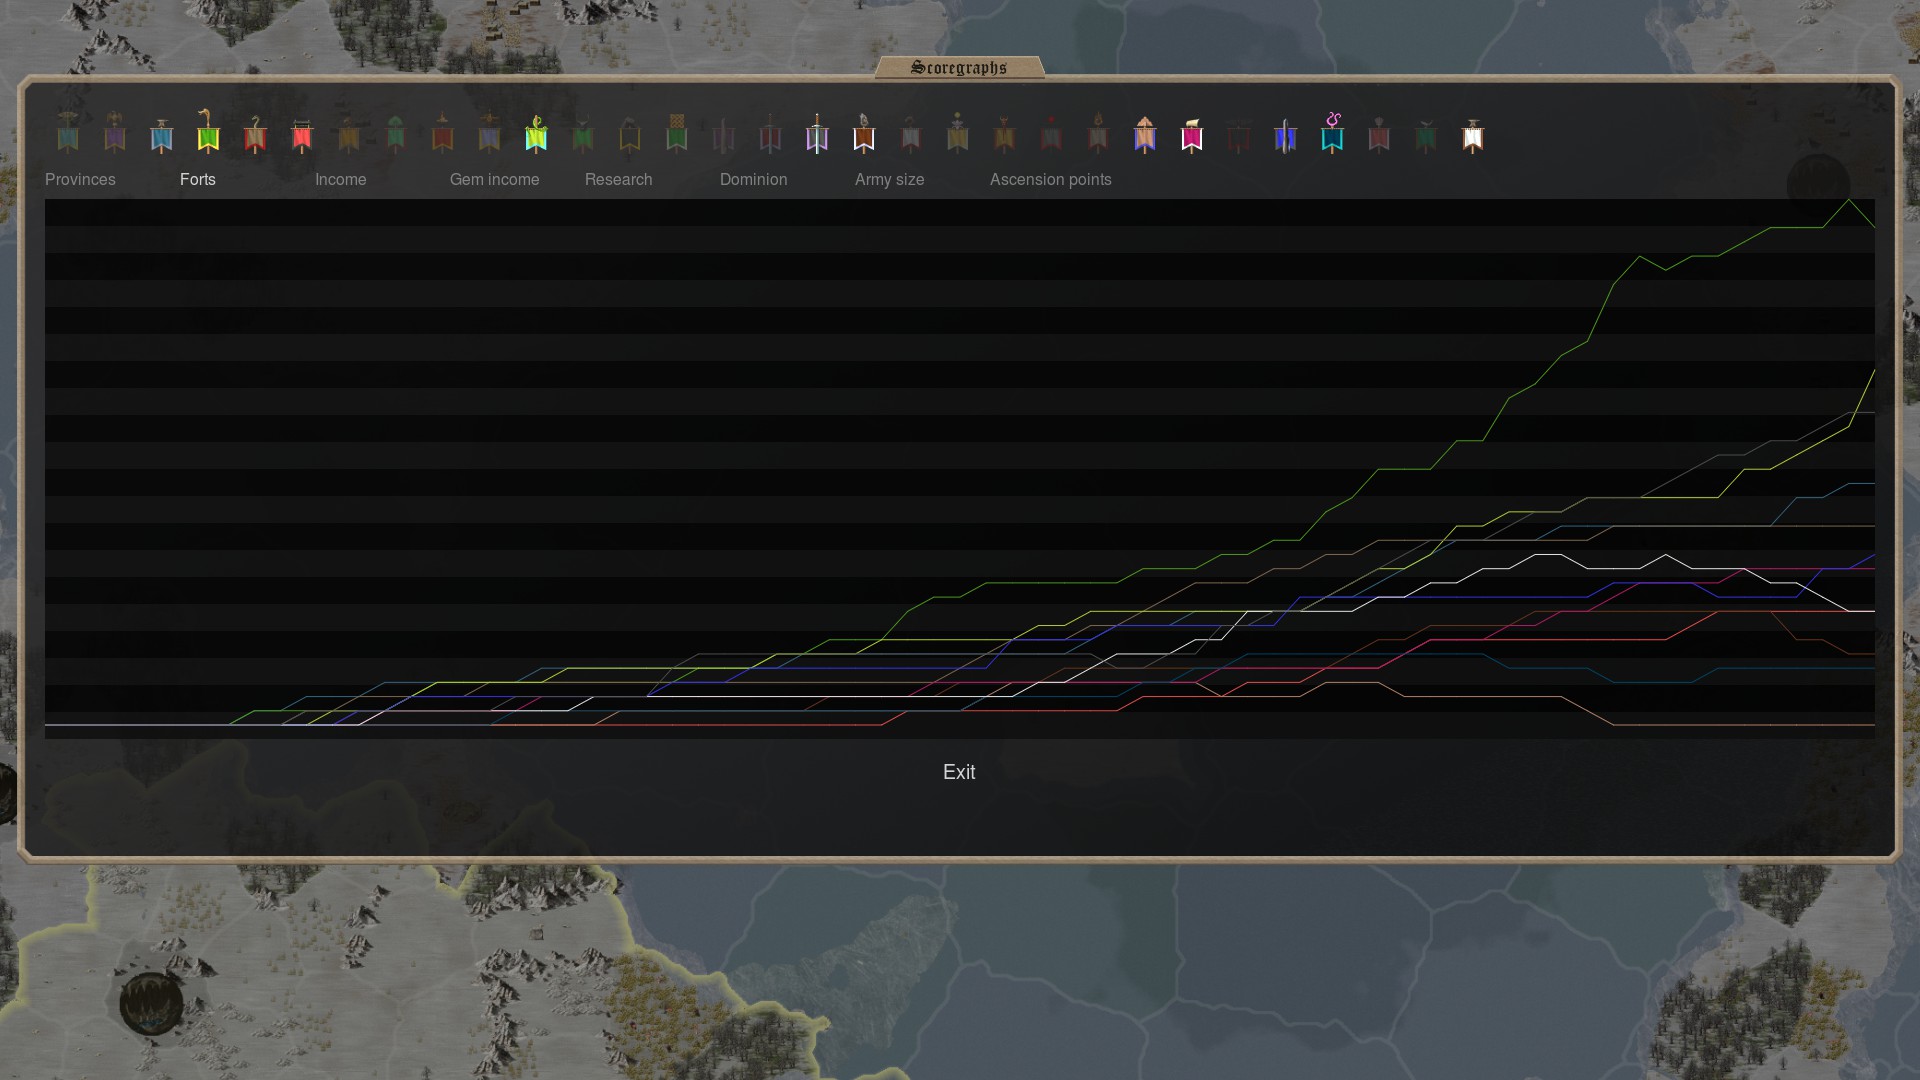Image resolution: width=1920 pixels, height=1080 pixels.
Task: Toggle the brown helmet banner with white border
Action: point(864,134)
